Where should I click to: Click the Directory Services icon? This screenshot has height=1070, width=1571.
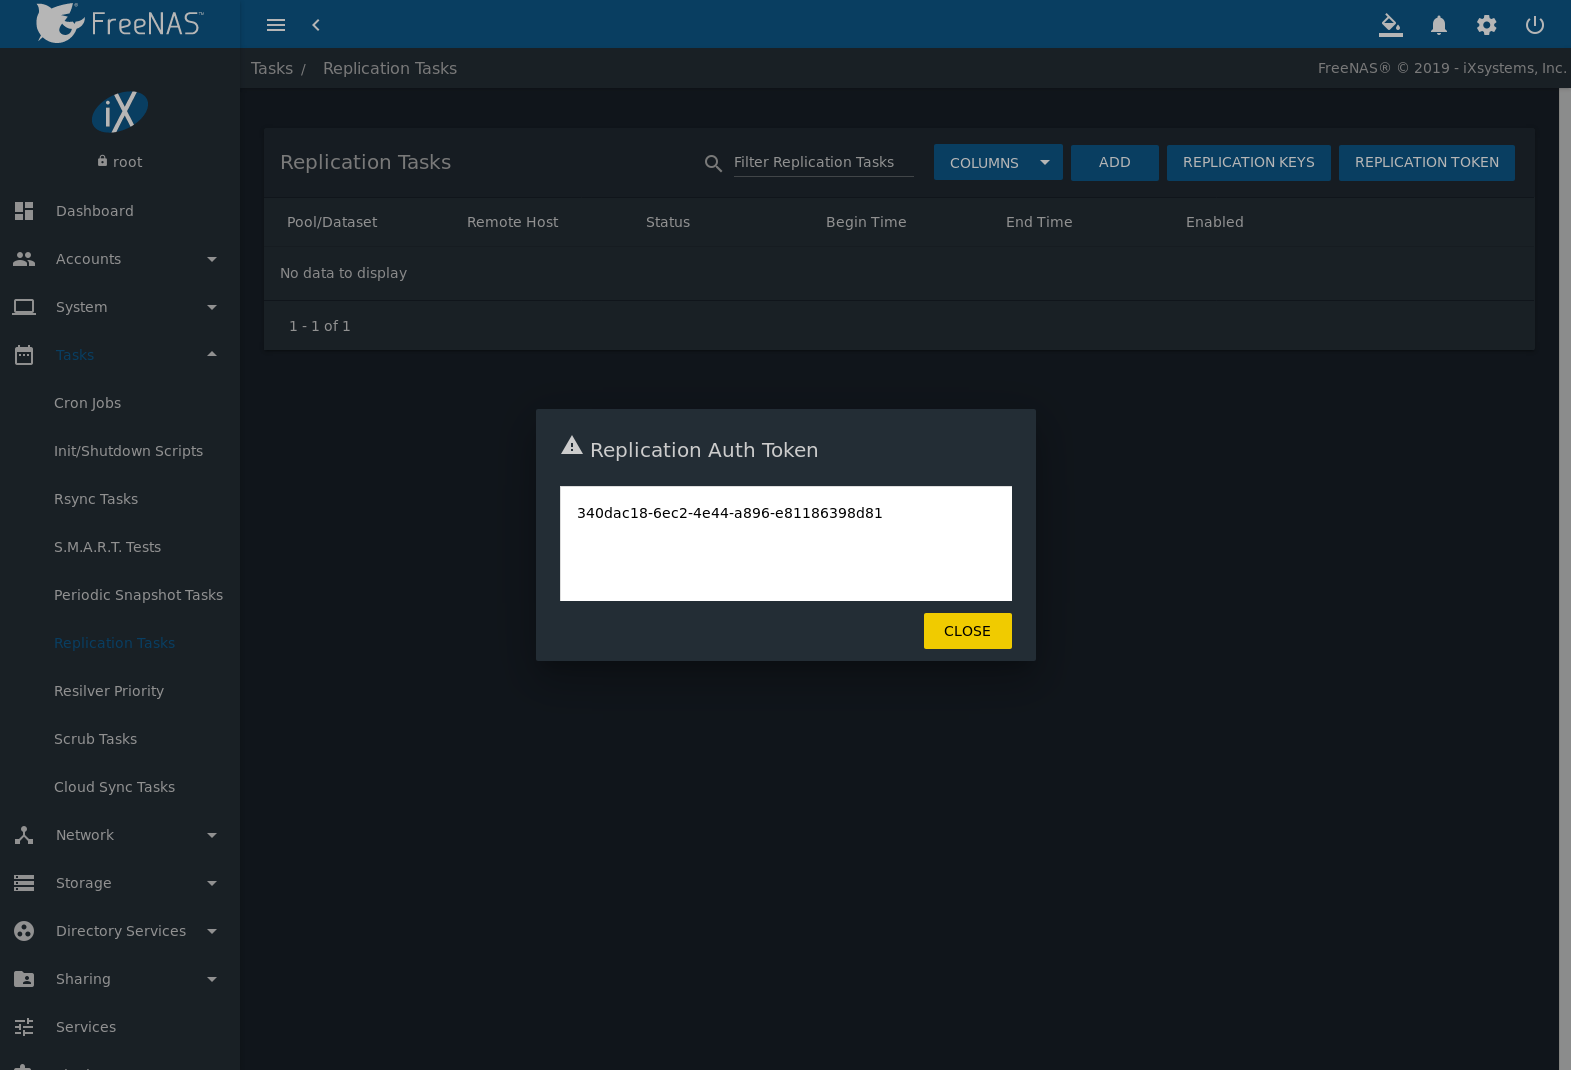(24, 931)
